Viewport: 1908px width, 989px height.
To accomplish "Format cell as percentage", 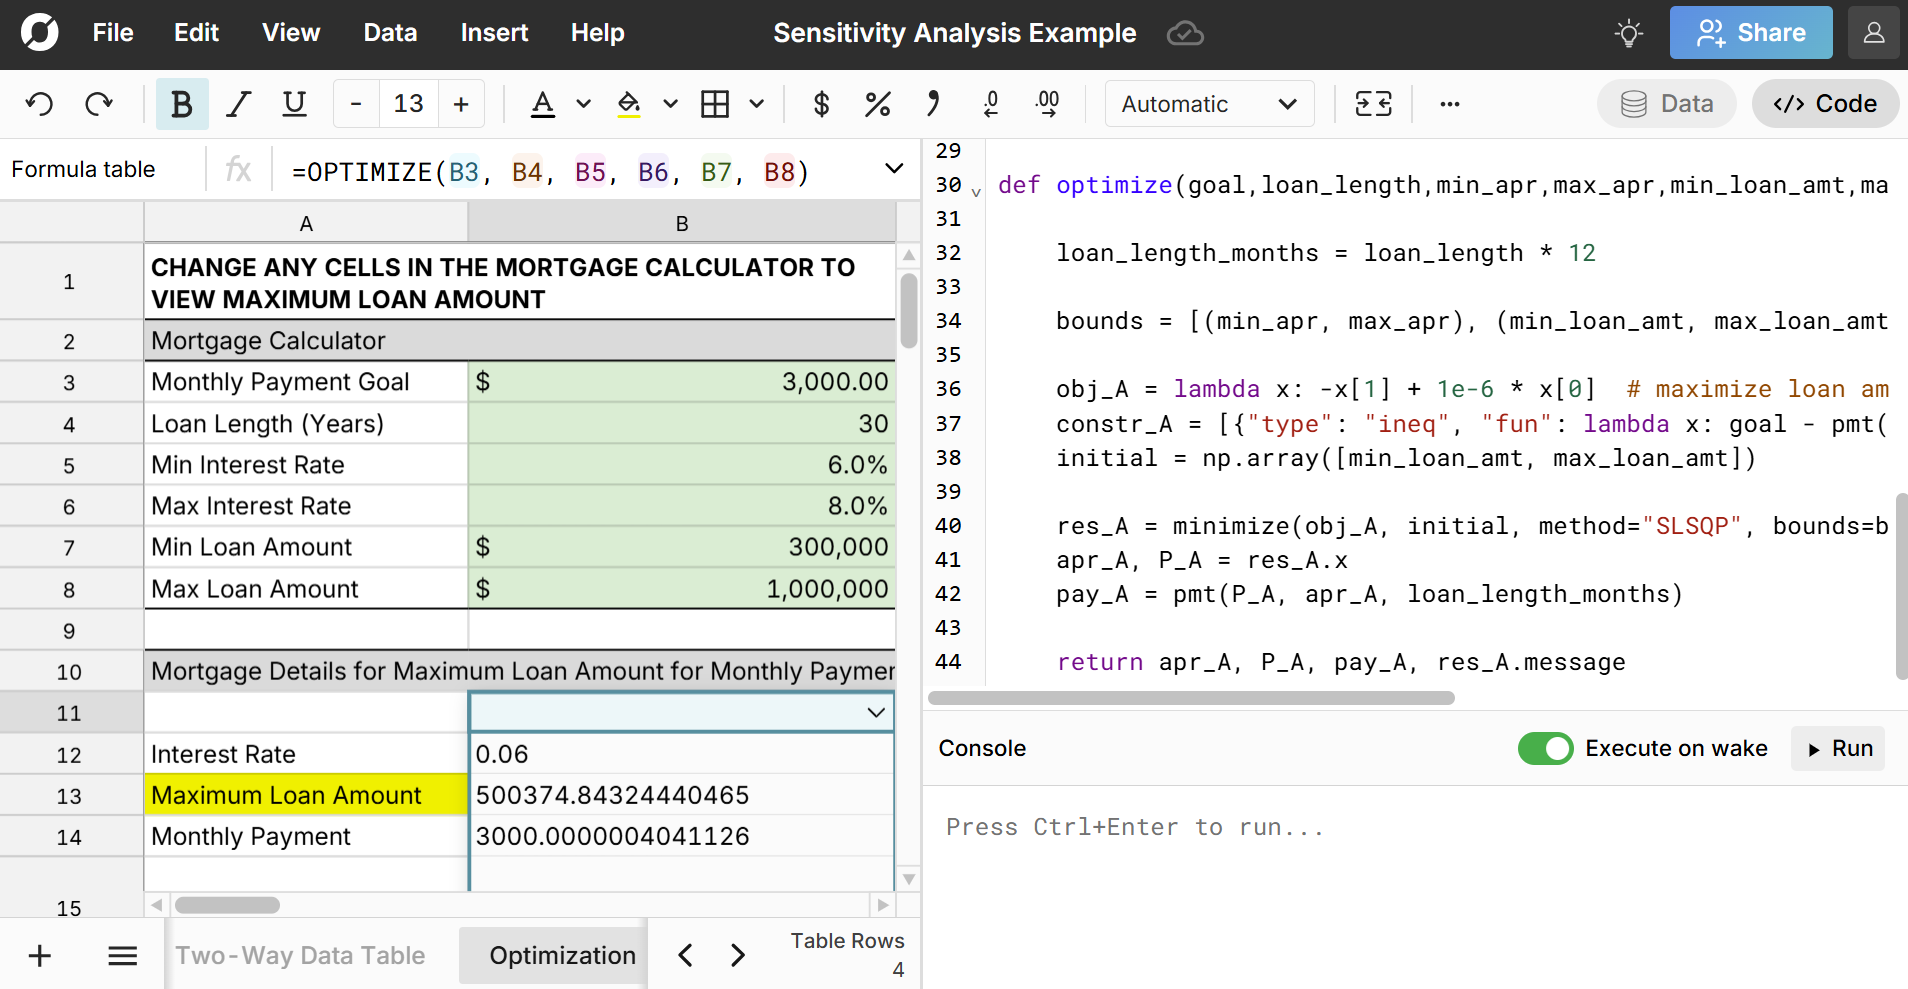I will 877,104.
